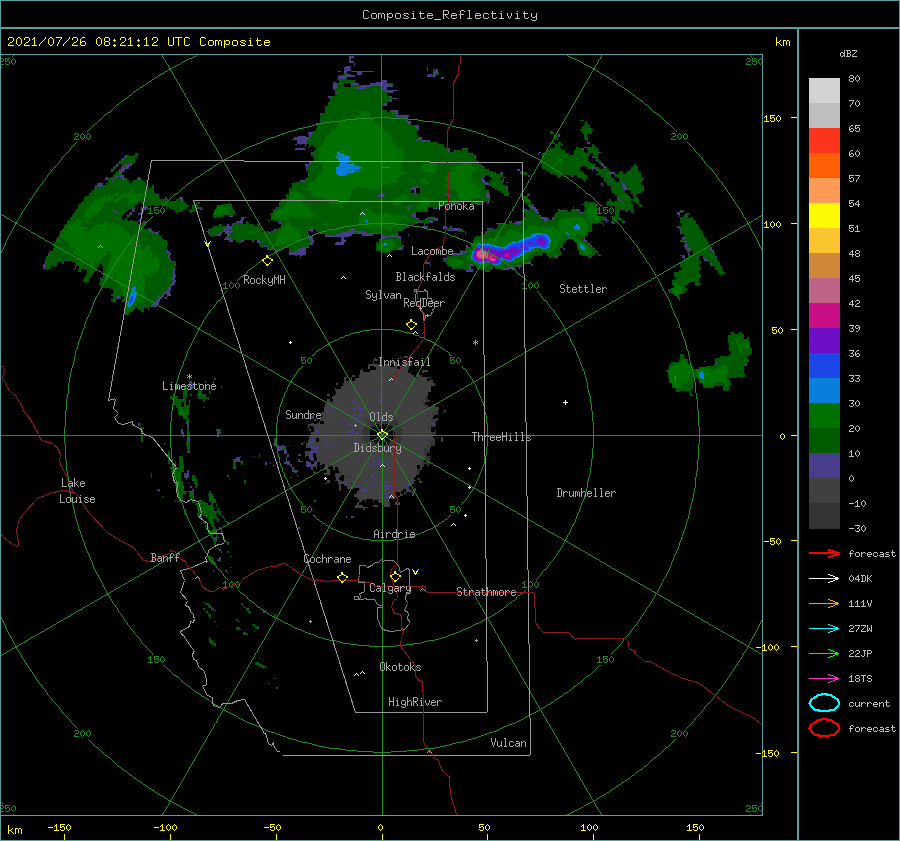Pick the yellow swatch between 54 and 51
The width and height of the screenshot is (900, 841).
click(824, 215)
